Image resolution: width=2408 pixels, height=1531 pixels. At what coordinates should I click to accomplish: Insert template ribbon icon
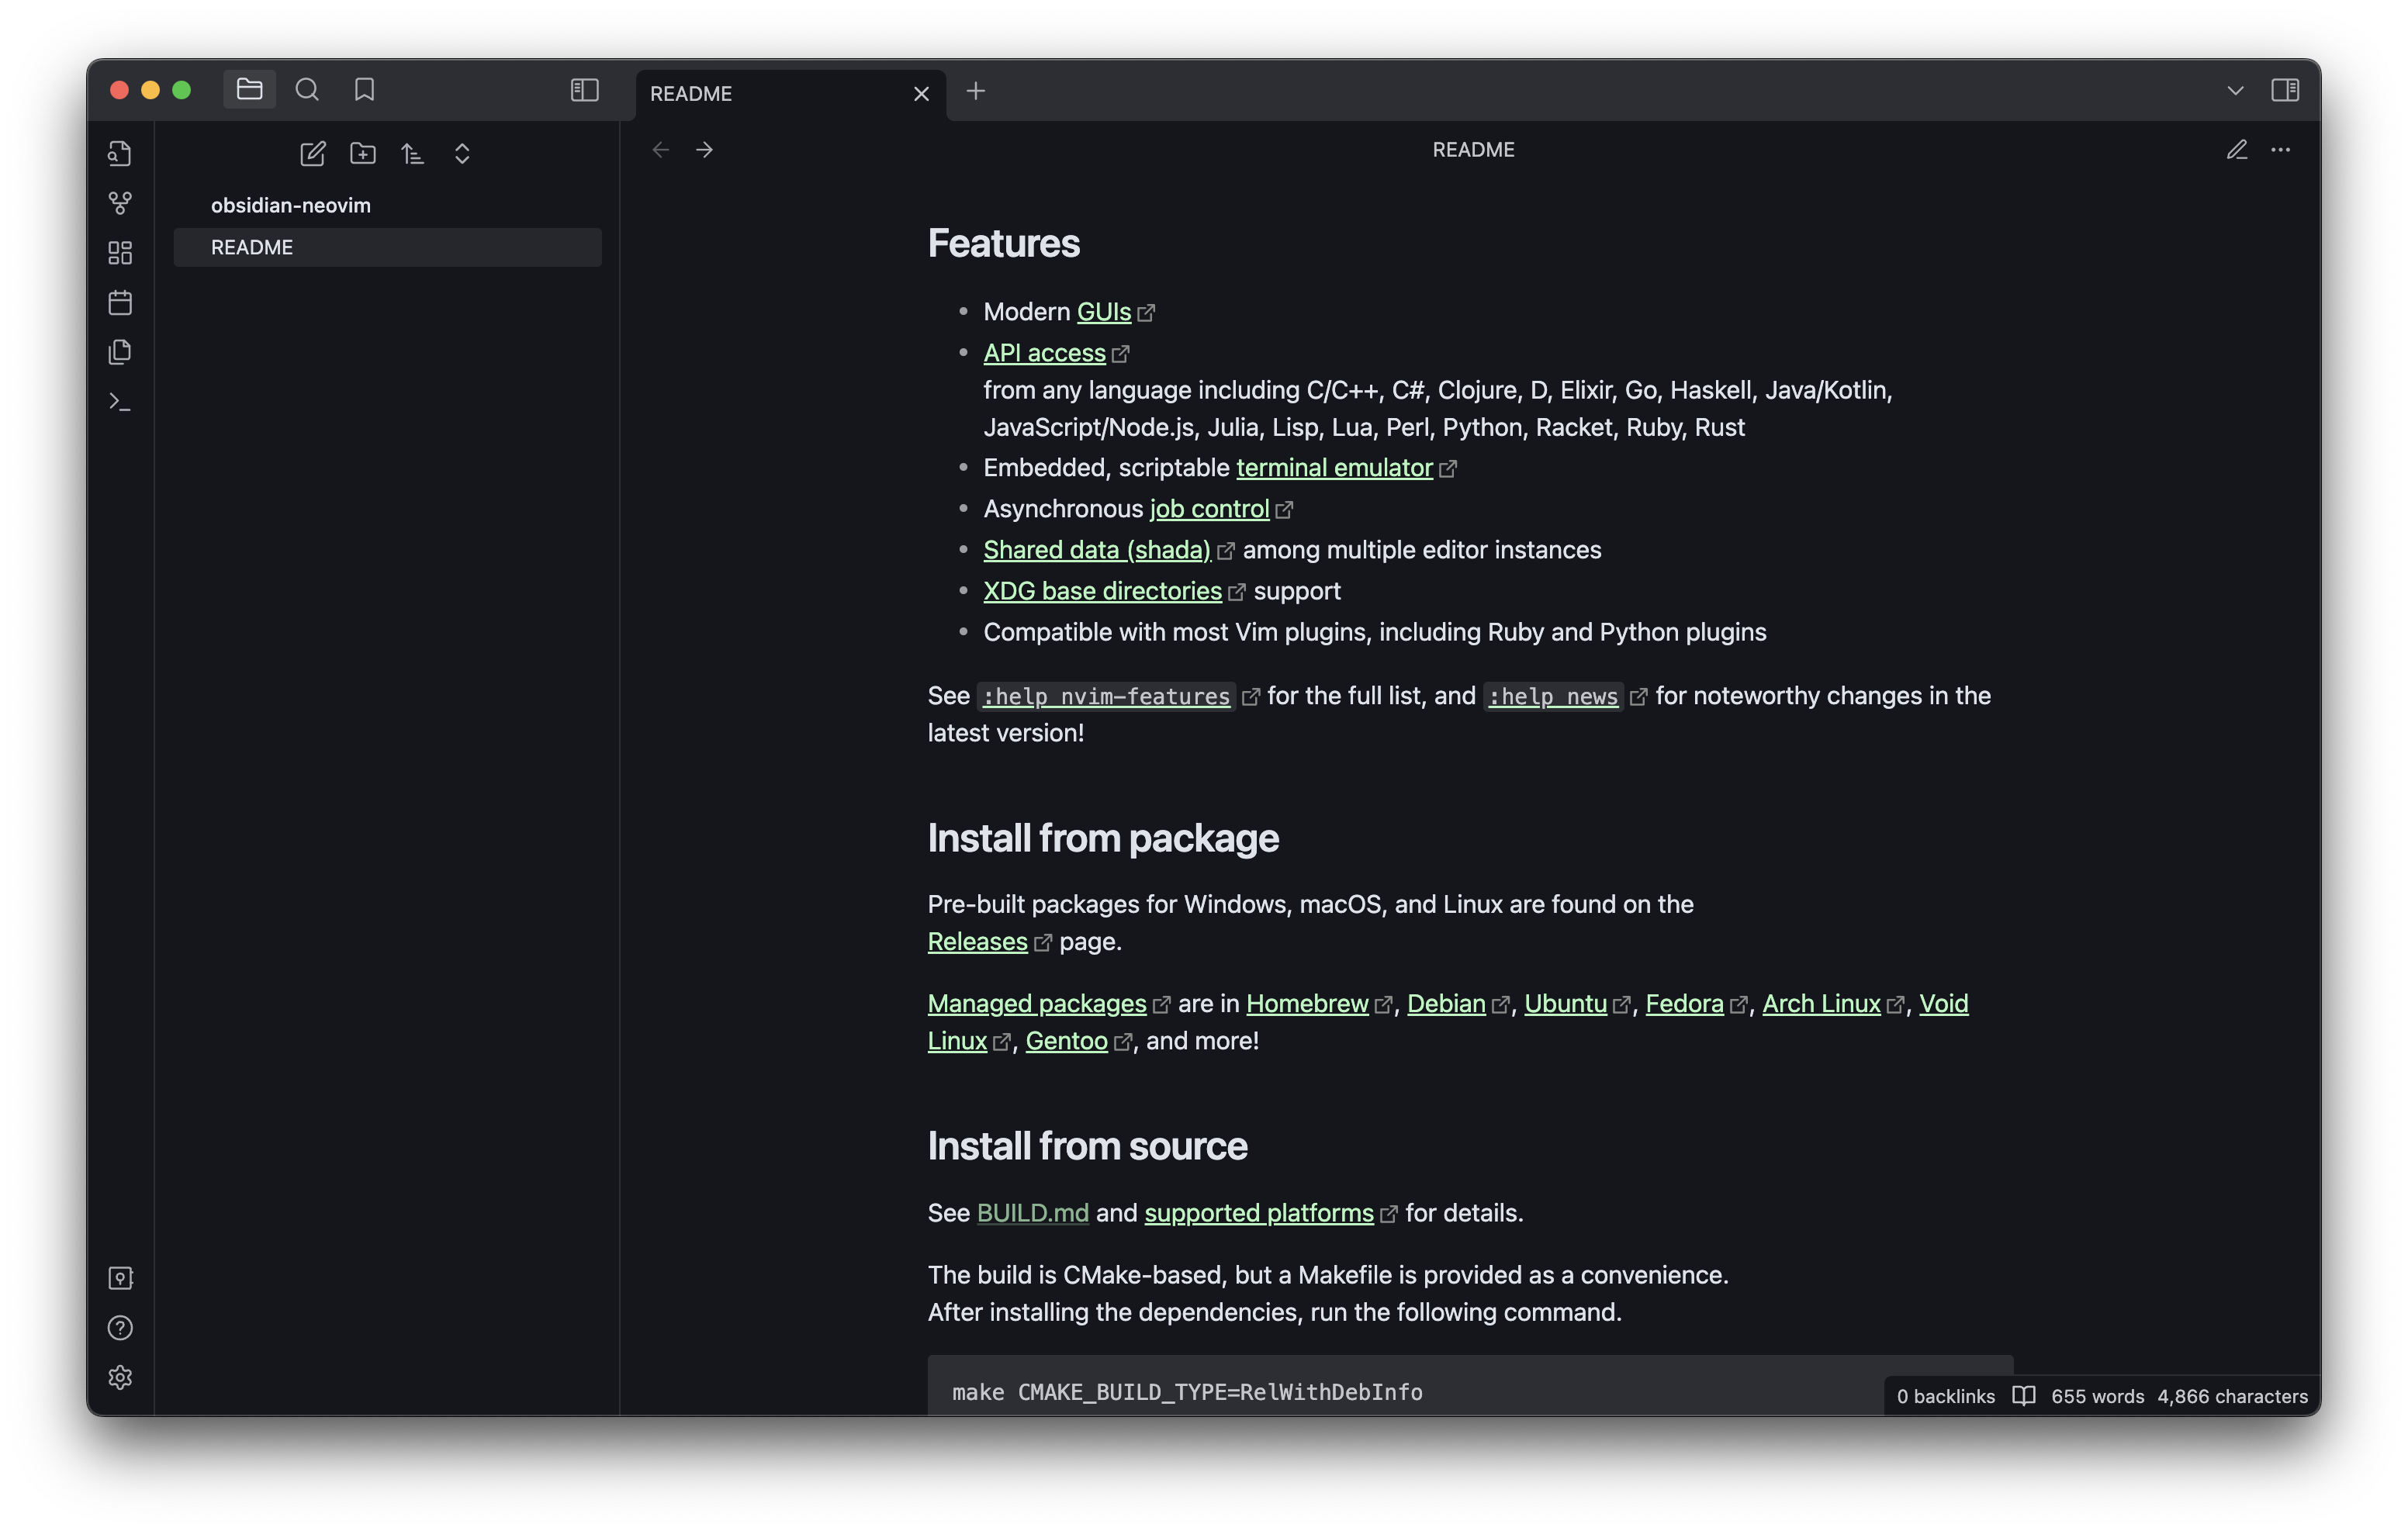120,352
